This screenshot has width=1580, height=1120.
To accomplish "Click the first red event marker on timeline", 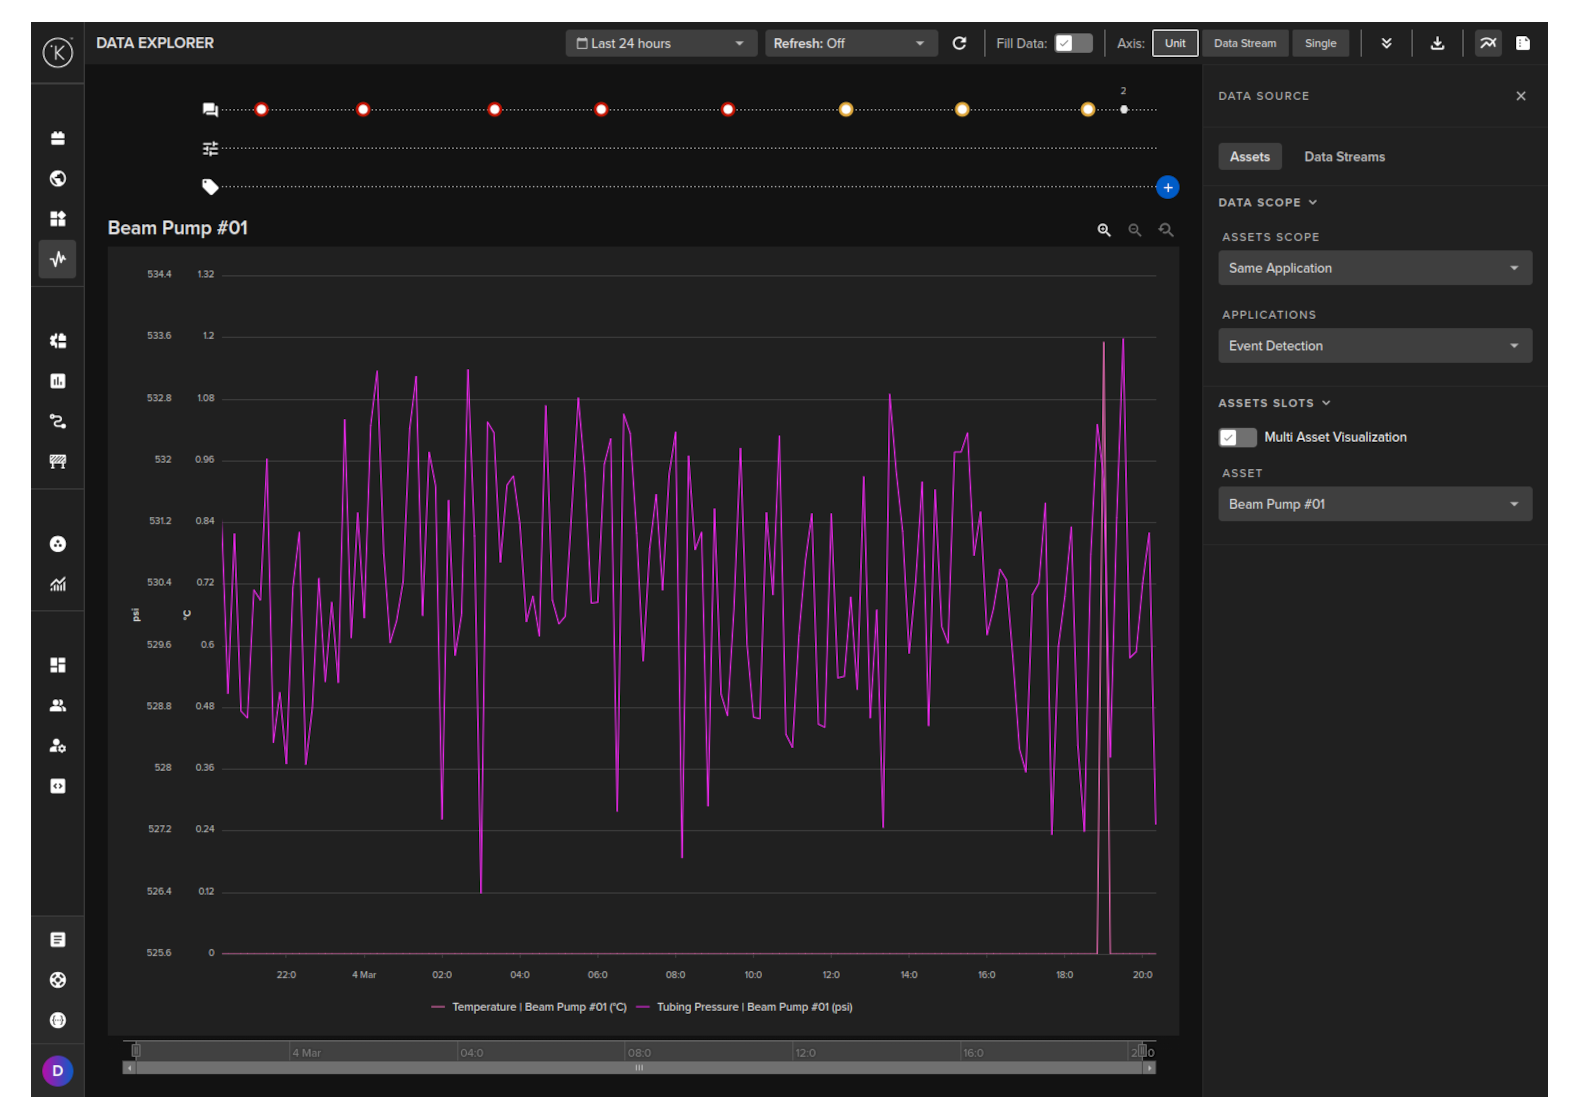I will pyautogui.click(x=261, y=109).
